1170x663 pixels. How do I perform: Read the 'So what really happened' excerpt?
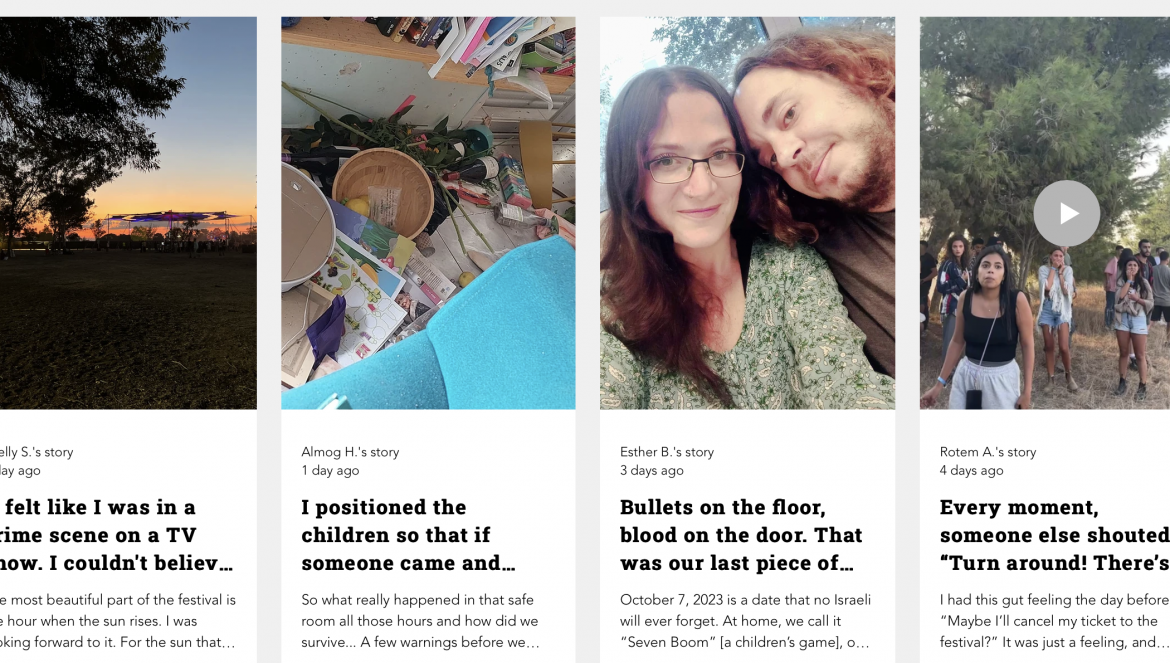pos(420,620)
